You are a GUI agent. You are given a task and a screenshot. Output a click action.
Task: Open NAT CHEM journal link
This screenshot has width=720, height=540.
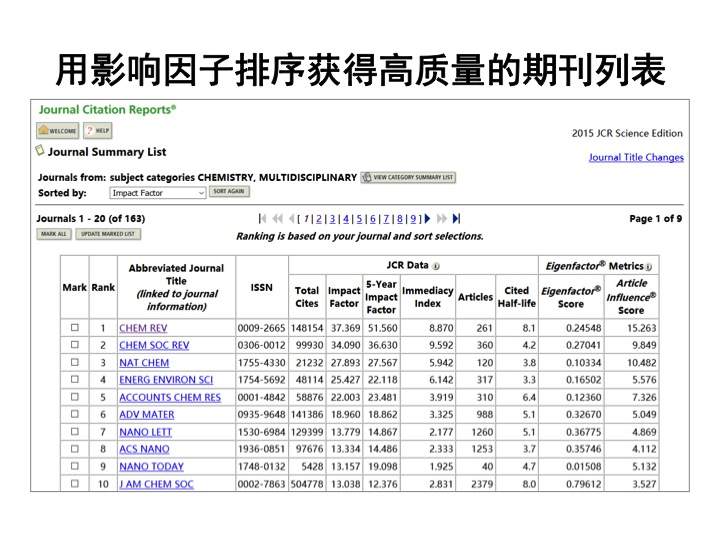click(x=144, y=363)
